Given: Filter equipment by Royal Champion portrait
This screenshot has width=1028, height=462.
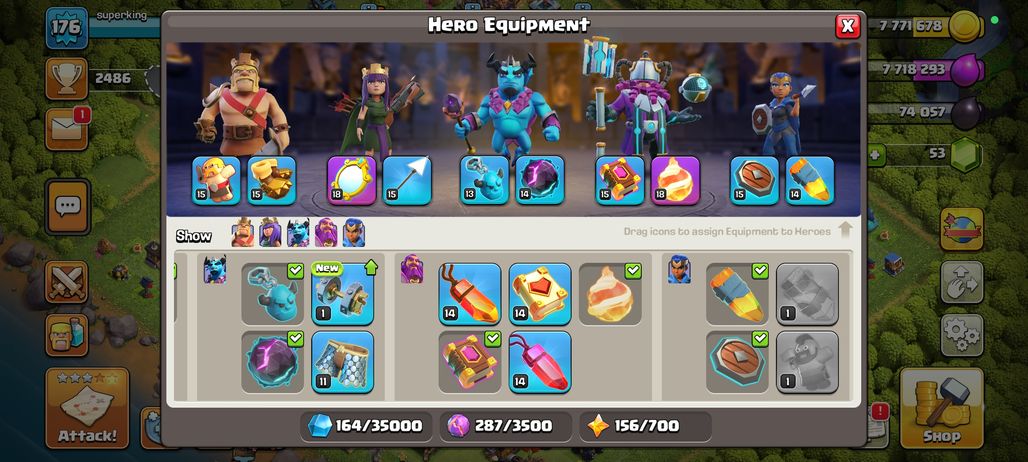Looking at the screenshot, I should coord(353,233).
